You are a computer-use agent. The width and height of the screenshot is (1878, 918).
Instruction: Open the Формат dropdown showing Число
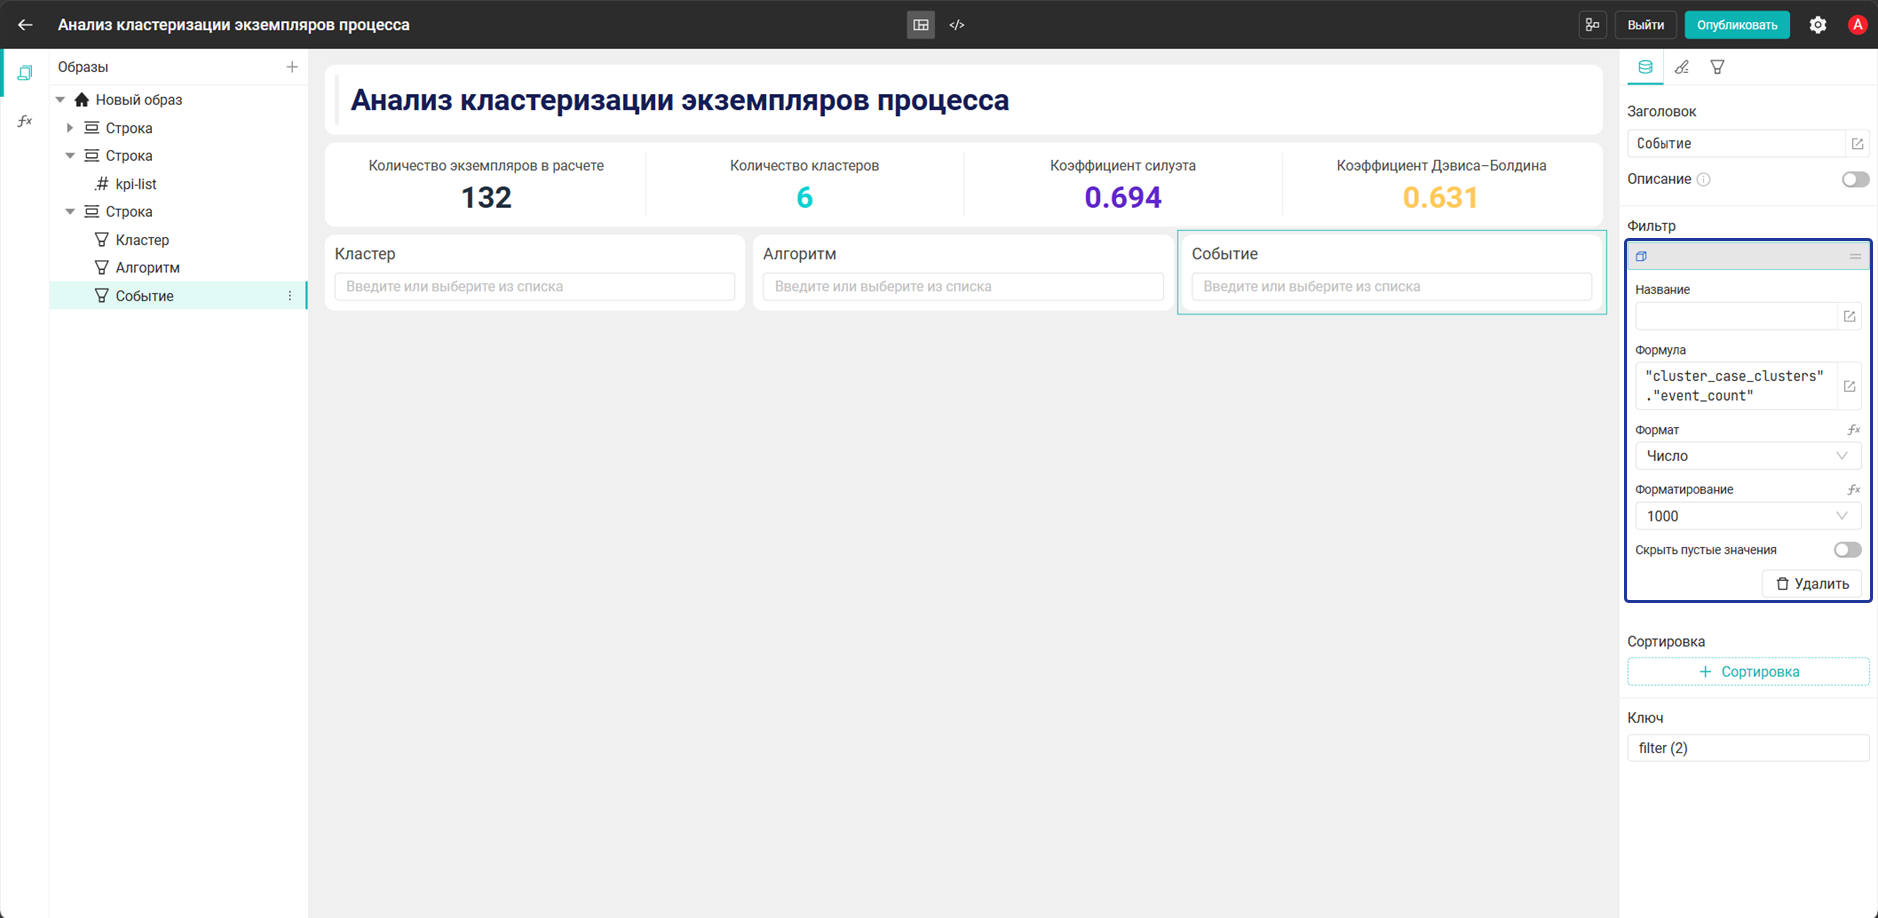1748,456
